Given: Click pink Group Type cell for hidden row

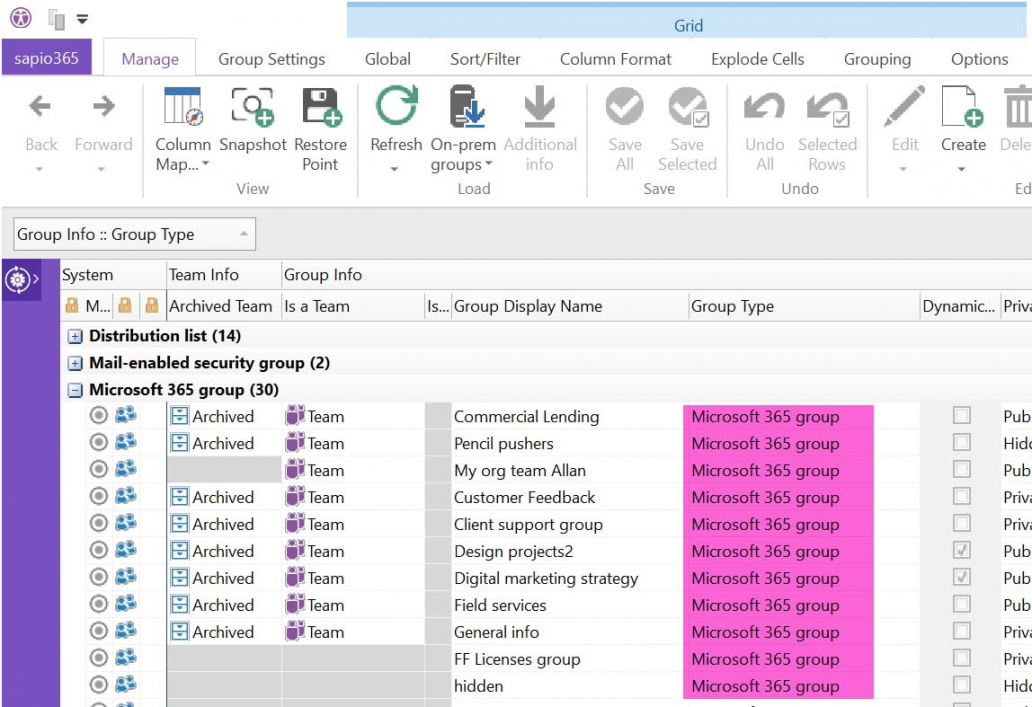Looking at the screenshot, I should coord(778,686).
